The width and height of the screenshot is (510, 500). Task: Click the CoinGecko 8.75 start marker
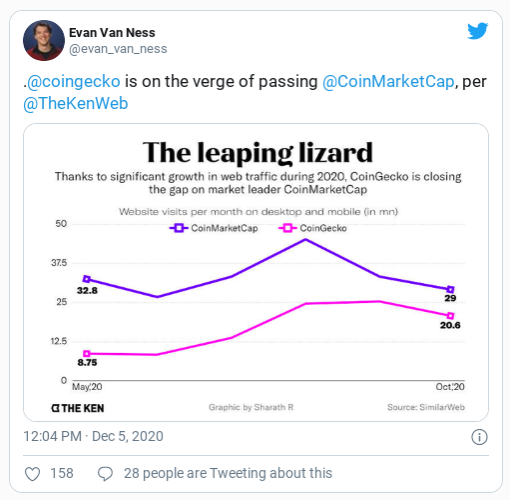[87, 354]
